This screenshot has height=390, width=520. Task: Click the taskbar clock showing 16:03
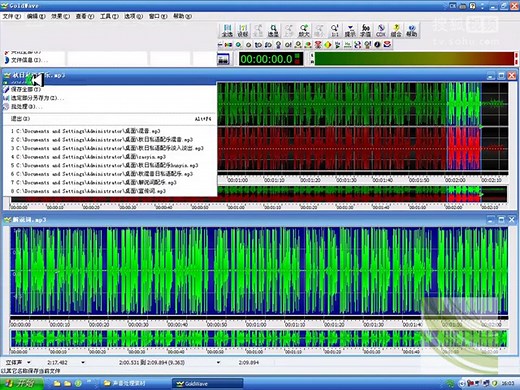point(508,383)
